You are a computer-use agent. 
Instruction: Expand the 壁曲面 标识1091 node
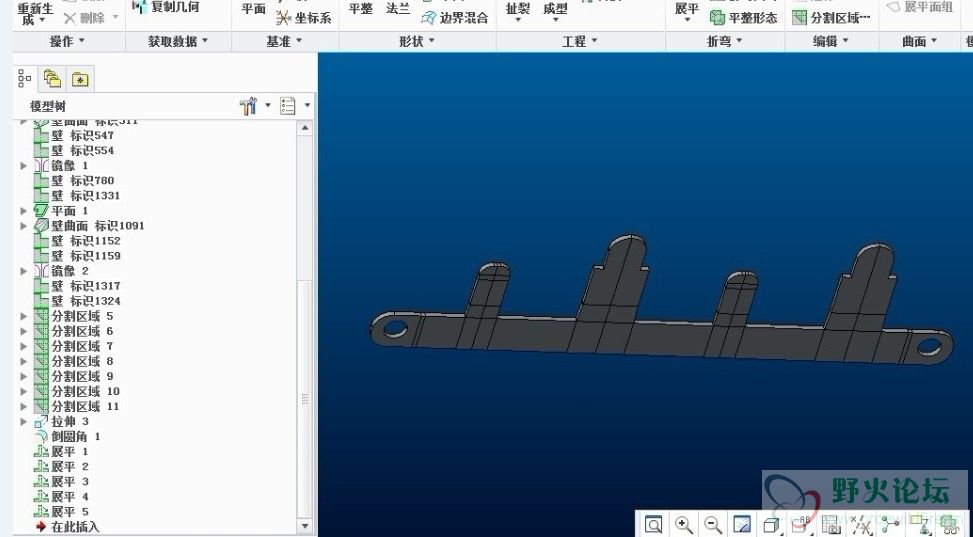(x=24, y=226)
